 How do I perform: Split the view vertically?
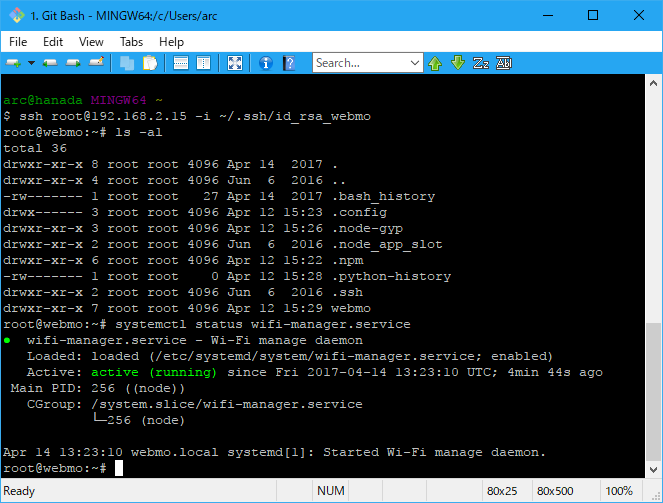coord(203,63)
